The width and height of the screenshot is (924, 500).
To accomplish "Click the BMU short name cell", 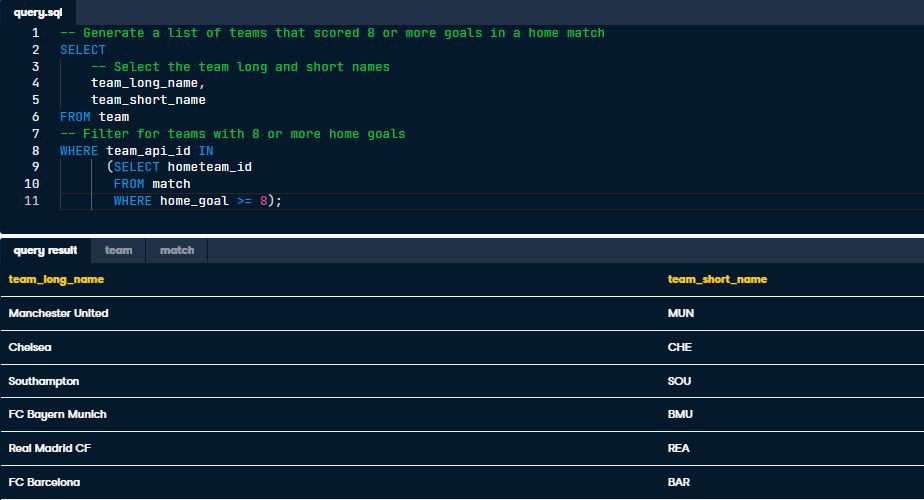I will point(680,415).
